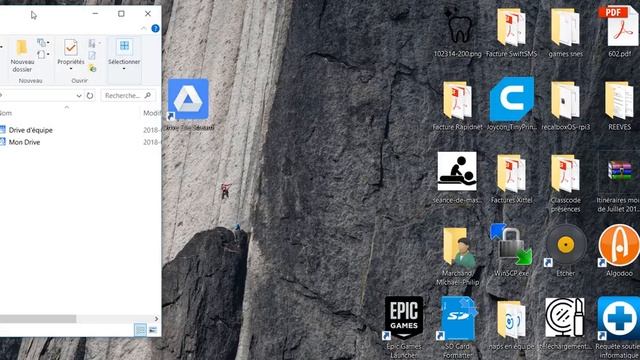The image size is (640, 360).
Task: Collapse the Explorer ribbon with the chevron
Action: click(144, 28)
